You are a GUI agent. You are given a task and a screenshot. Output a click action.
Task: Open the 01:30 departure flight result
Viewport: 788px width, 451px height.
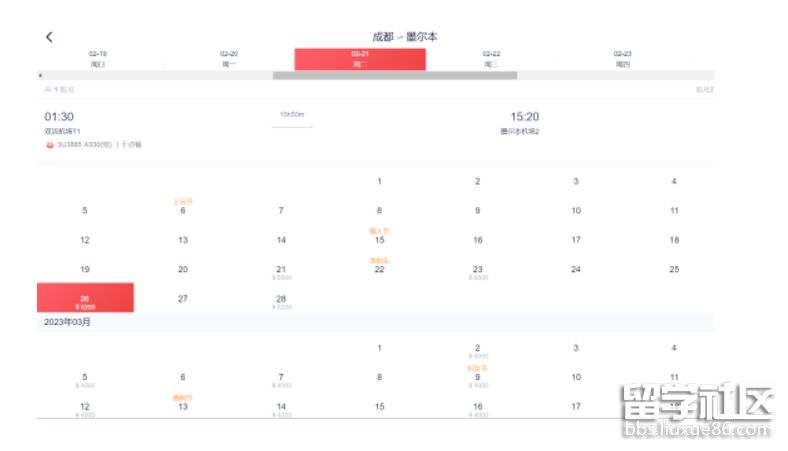tap(59, 117)
